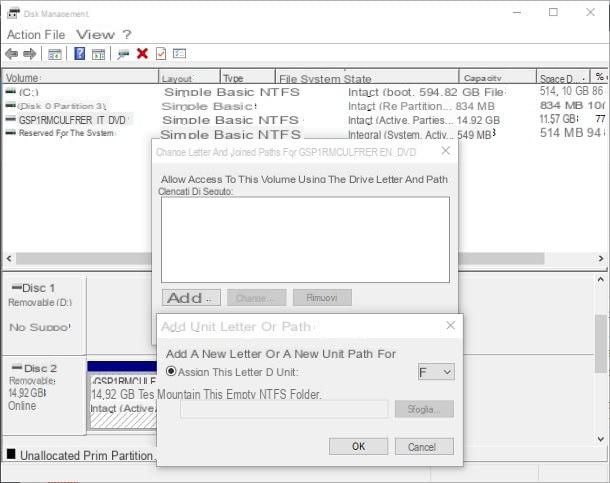Click the Add button in Change Letter dialog

click(191, 298)
